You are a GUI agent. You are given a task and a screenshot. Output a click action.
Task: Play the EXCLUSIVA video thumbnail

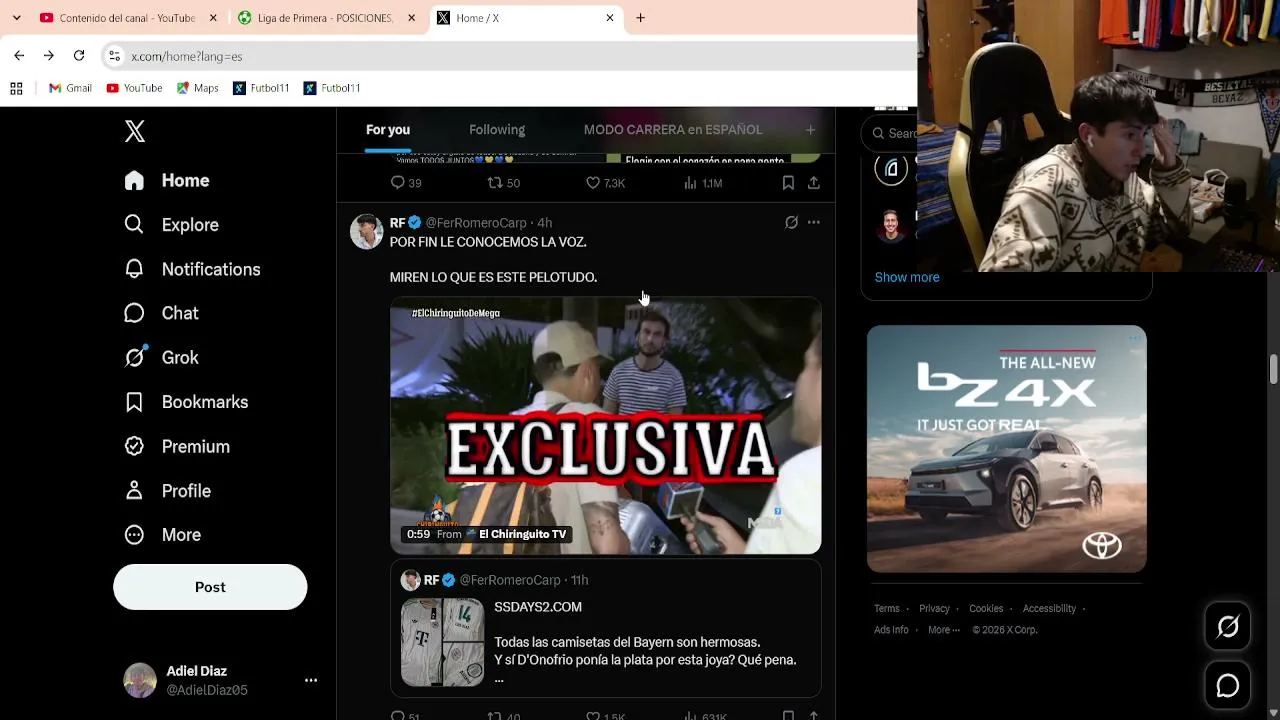[x=606, y=426]
